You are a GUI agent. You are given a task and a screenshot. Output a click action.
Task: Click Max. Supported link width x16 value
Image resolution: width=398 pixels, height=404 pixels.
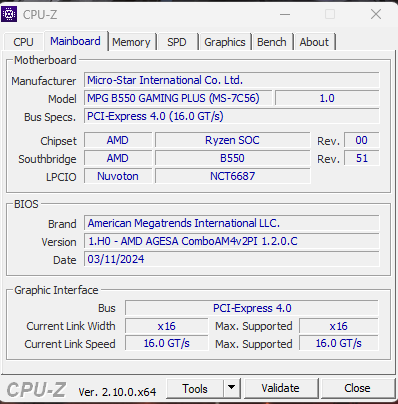[x=339, y=326]
